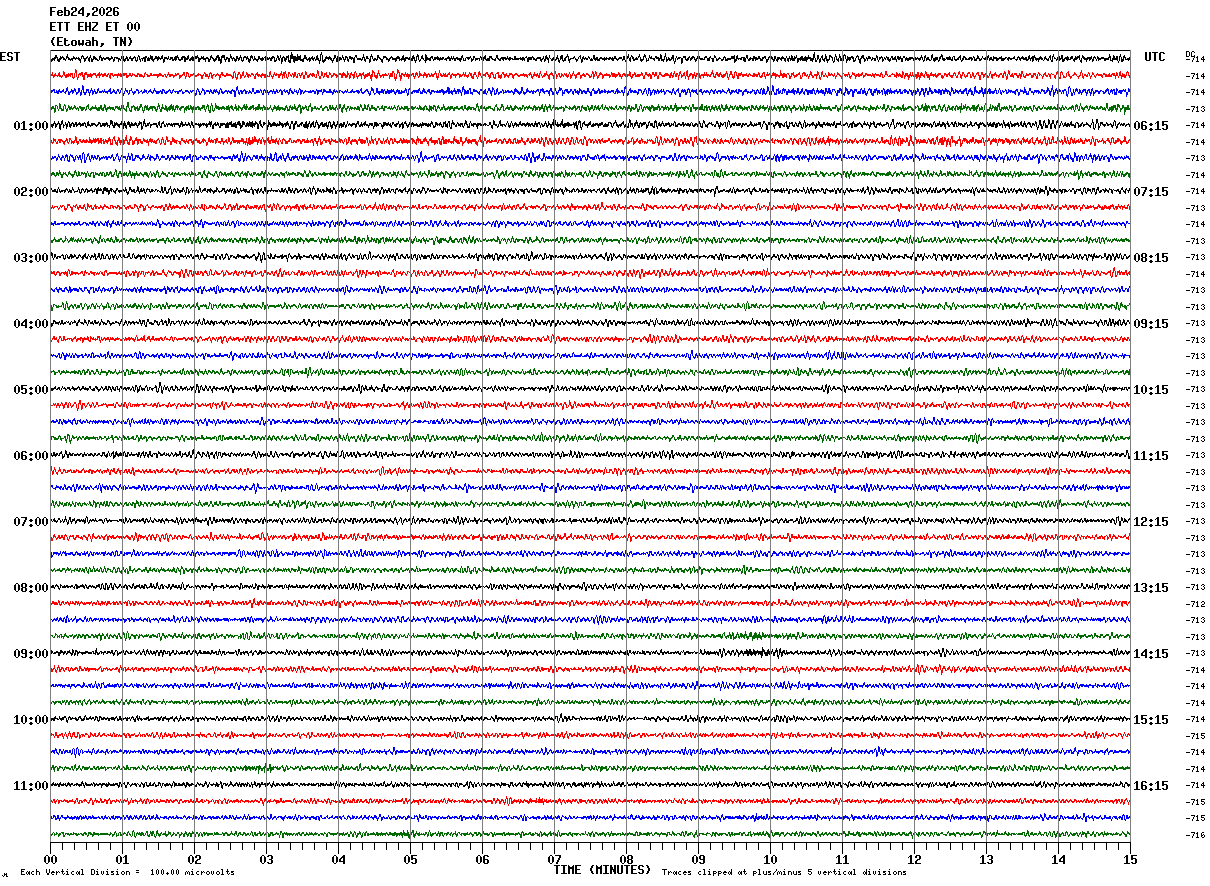Click the -712 DC offset value
The height and width of the screenshot is (886, 1210).
[x=1195, y=604]
